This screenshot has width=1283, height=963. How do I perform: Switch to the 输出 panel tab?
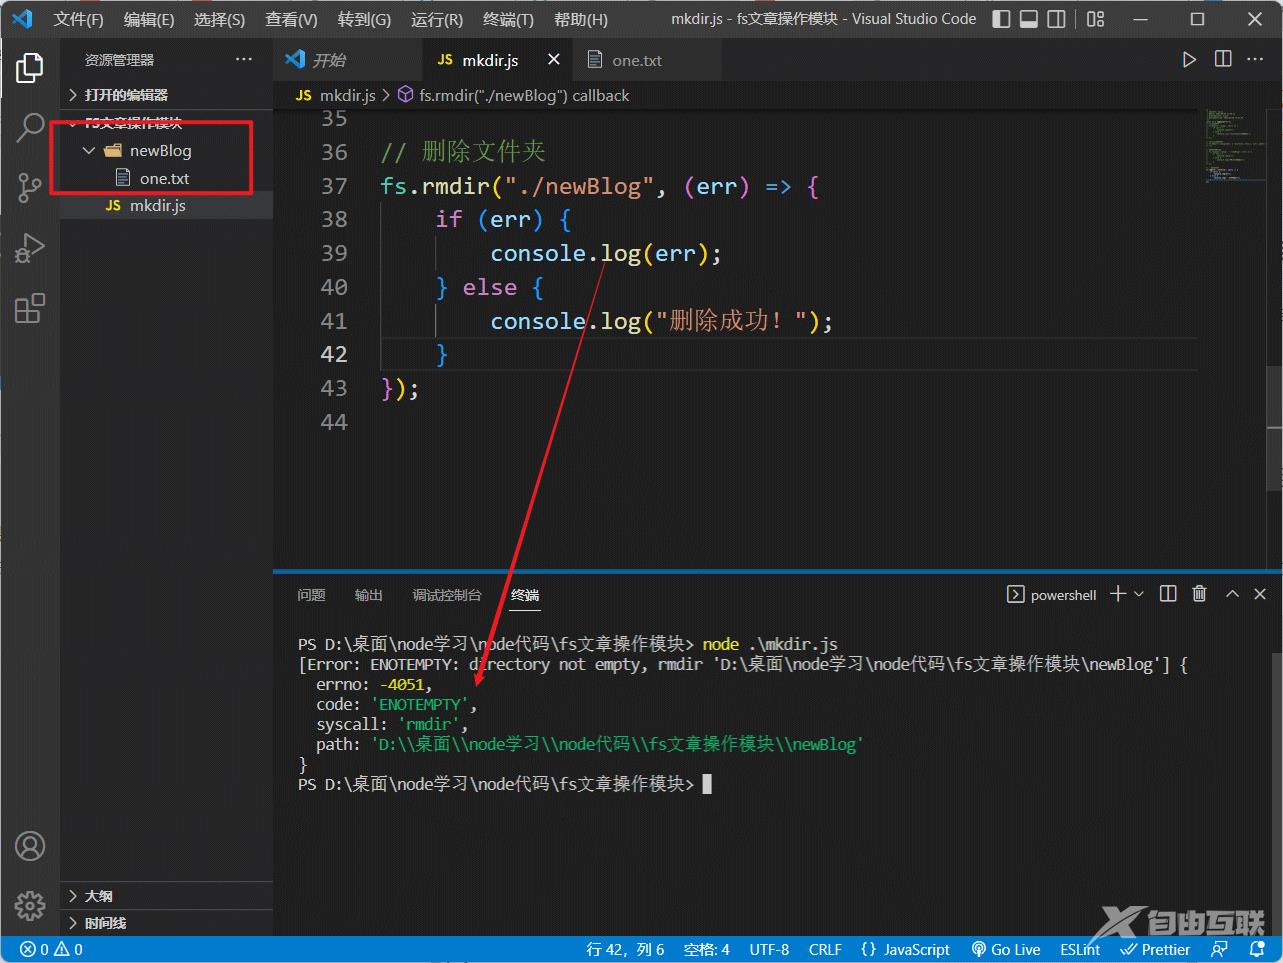tap(369, 595)
